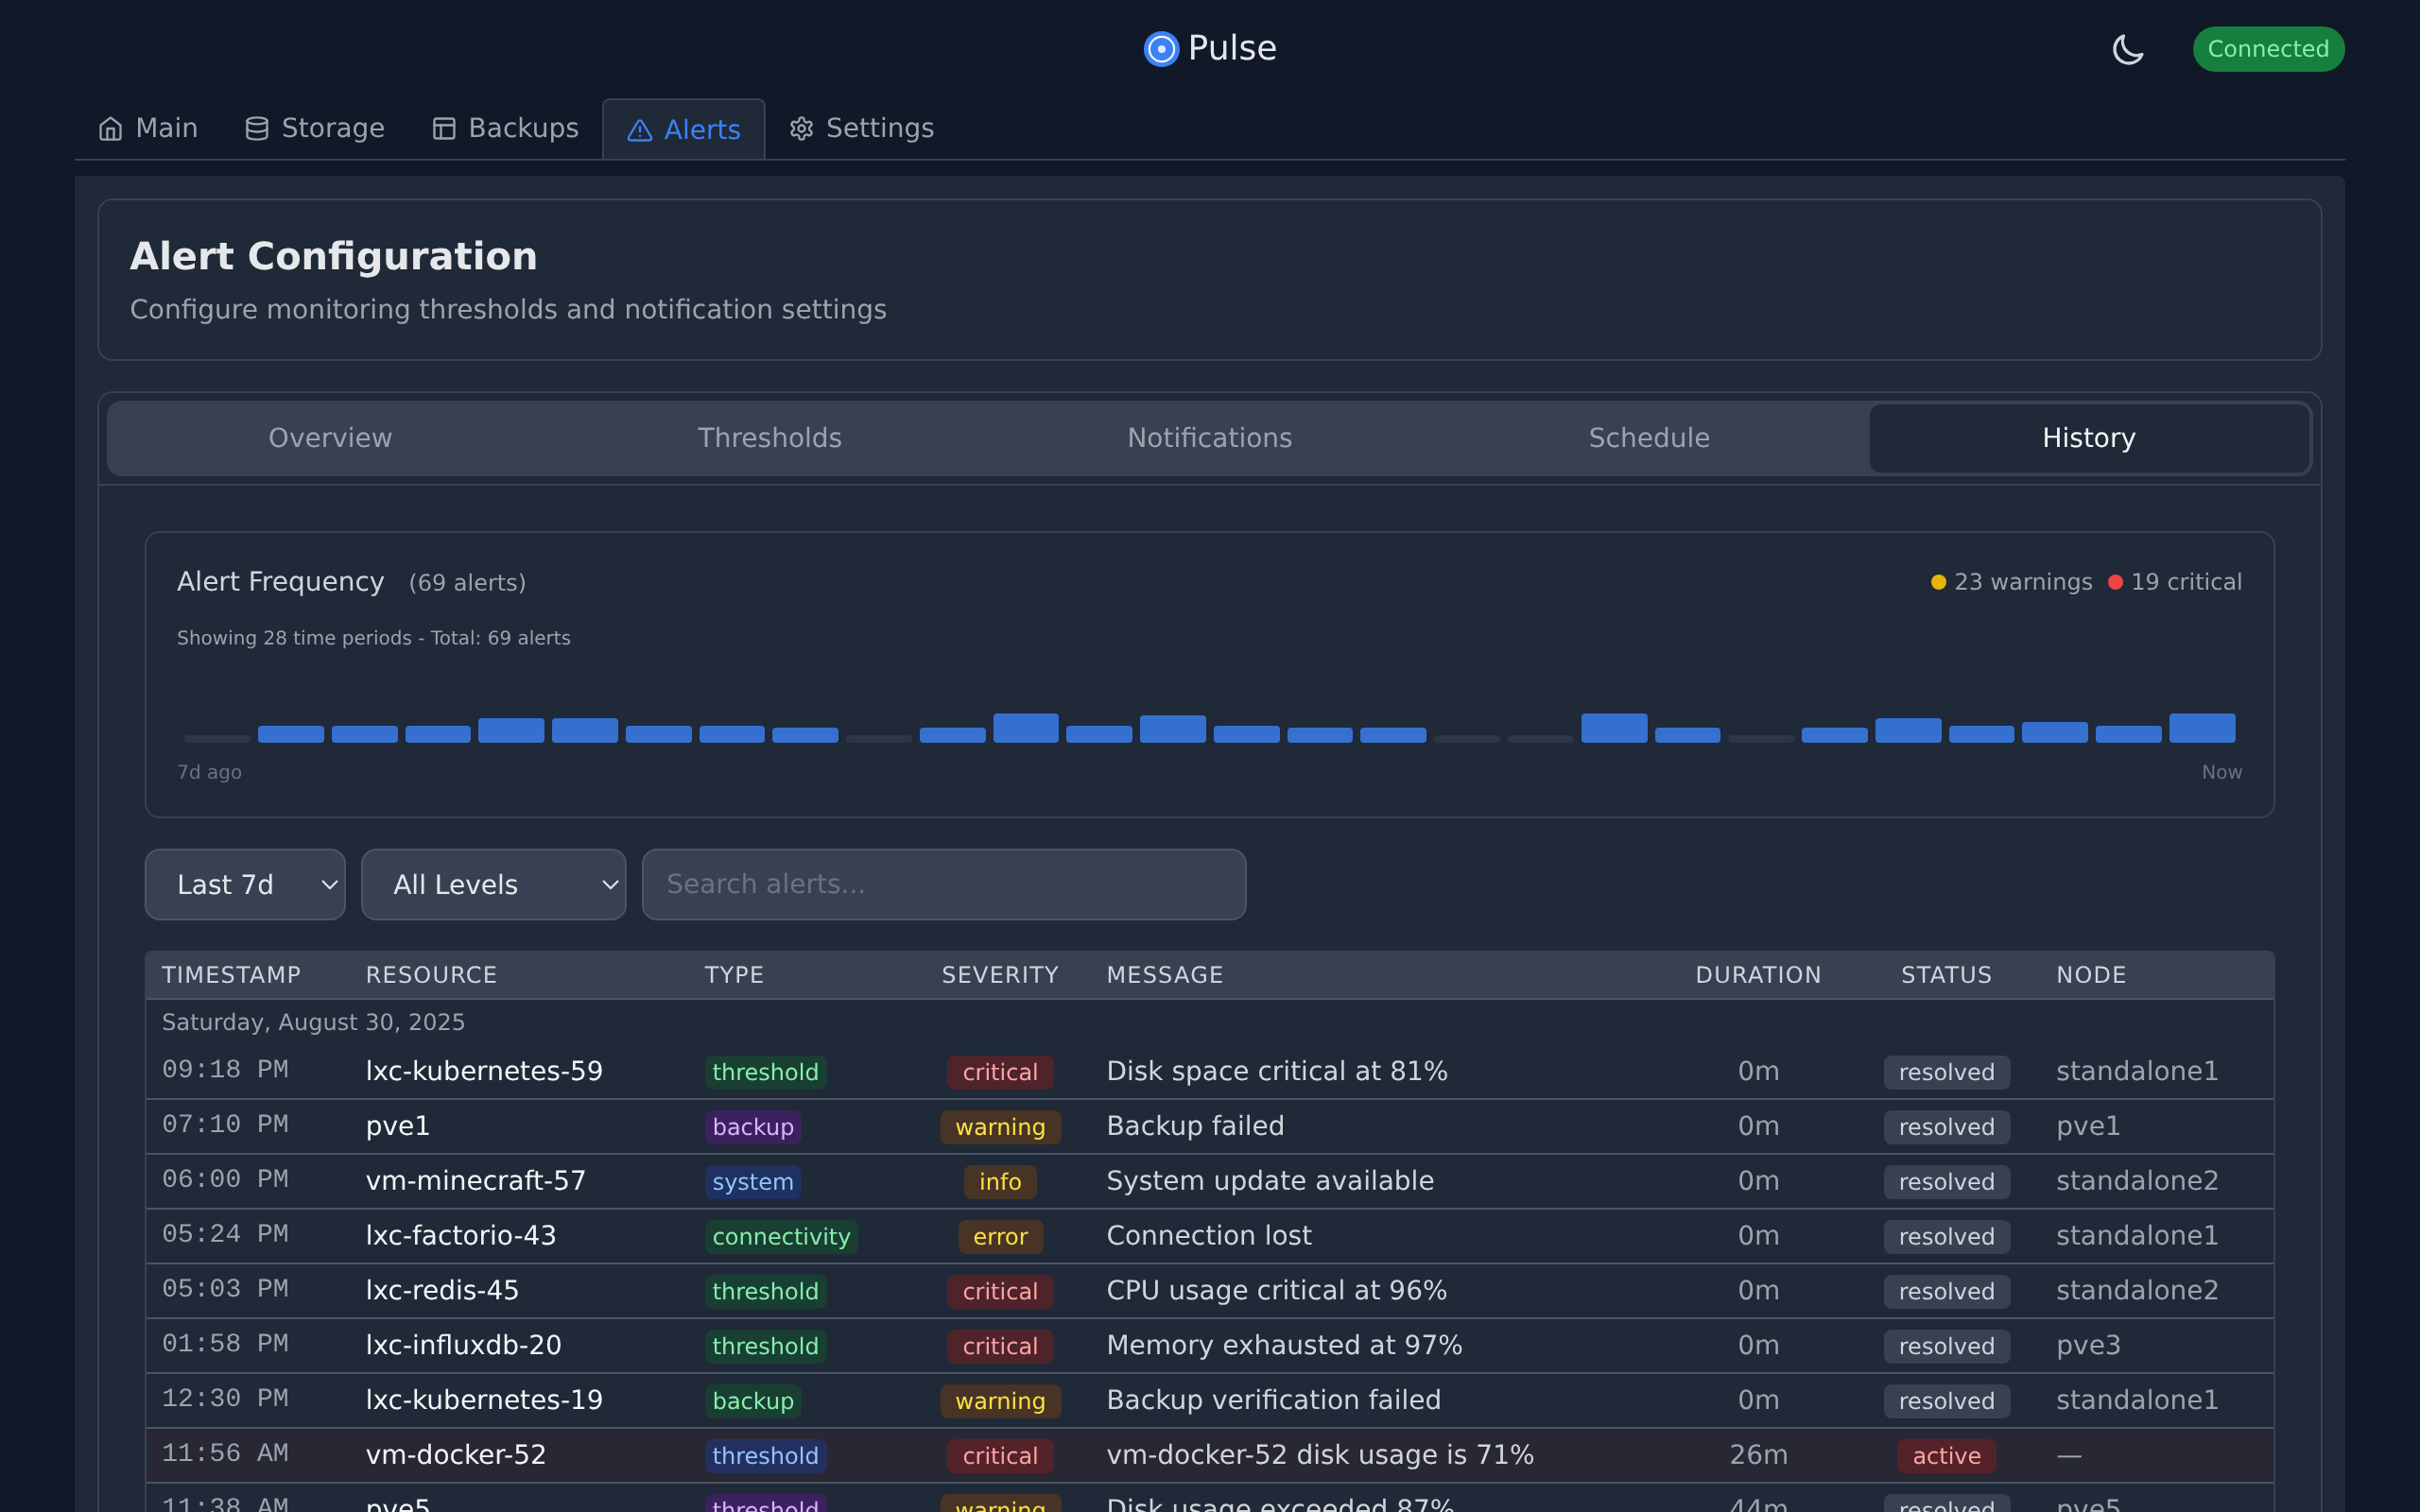This screenshot has width=2420, height=1512.
Task: Click the Search alerts input field
Action: [x=943, y=884]
